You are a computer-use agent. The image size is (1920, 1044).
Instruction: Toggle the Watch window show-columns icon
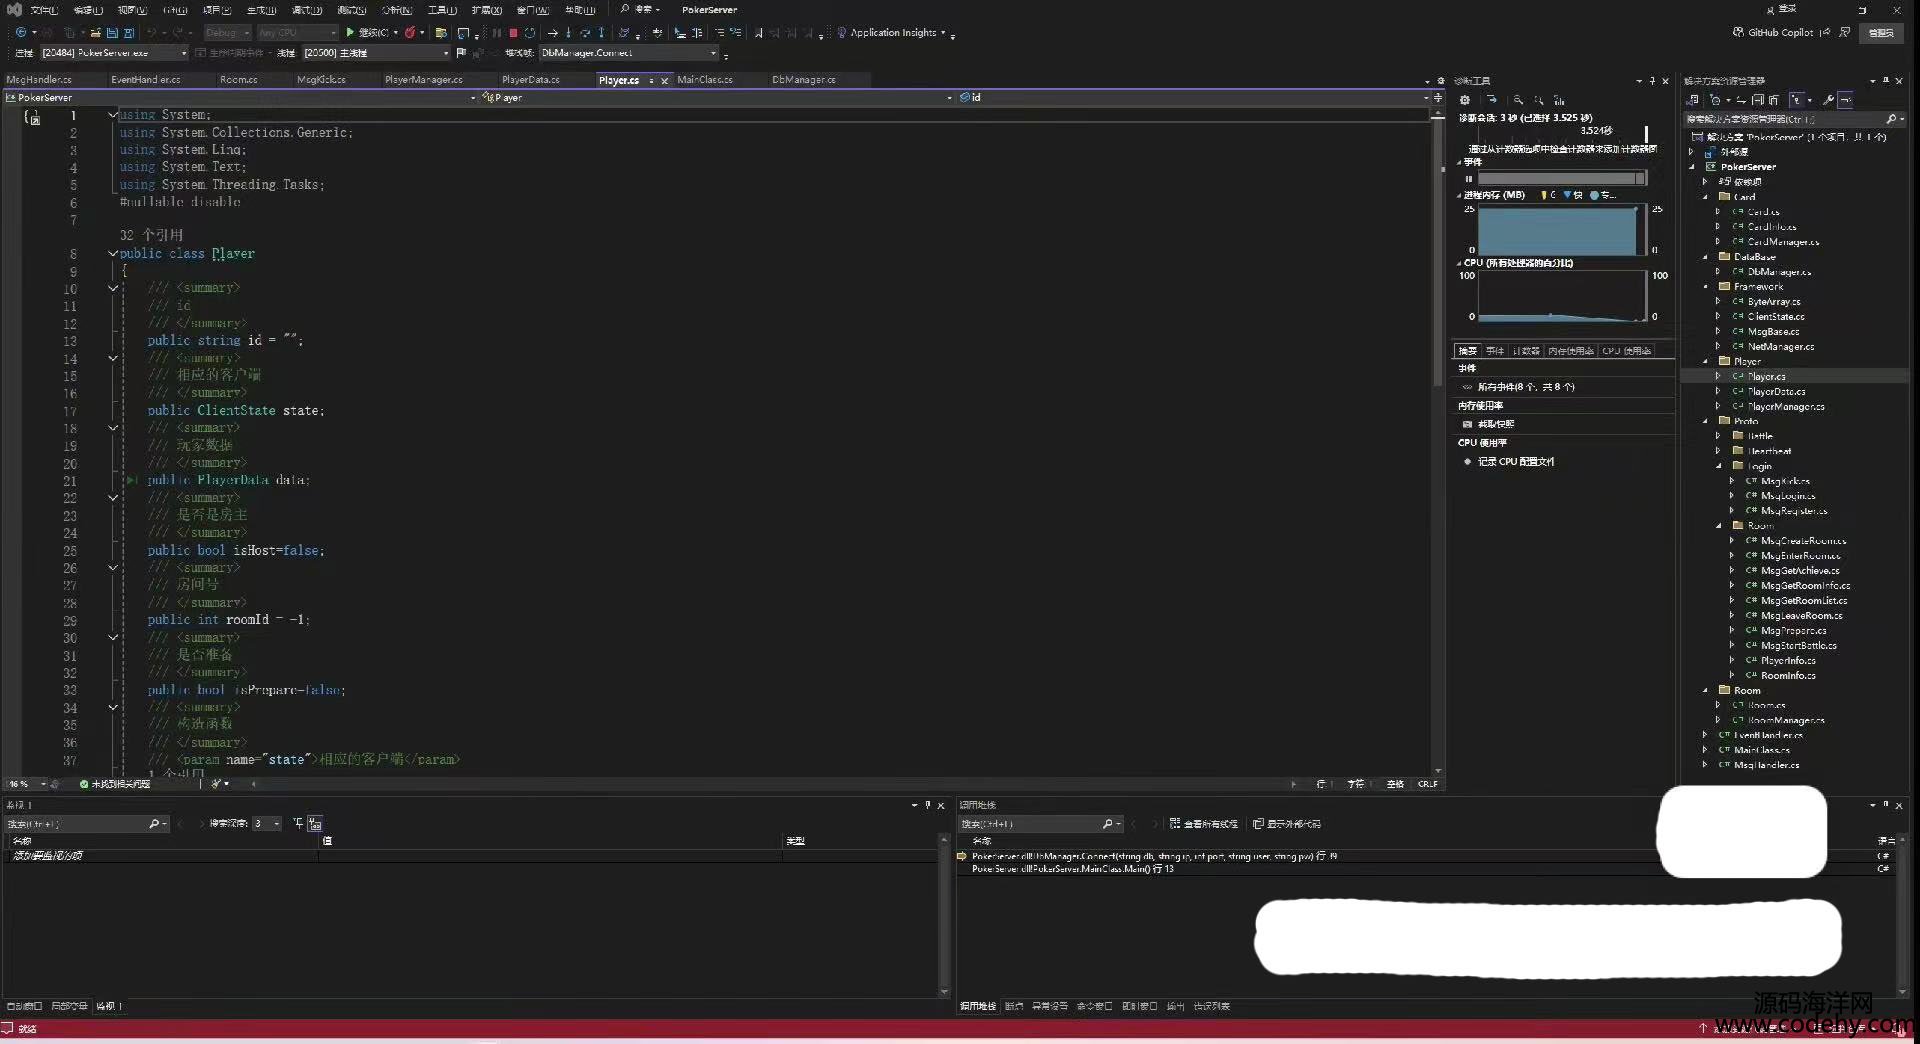point(315,823)
